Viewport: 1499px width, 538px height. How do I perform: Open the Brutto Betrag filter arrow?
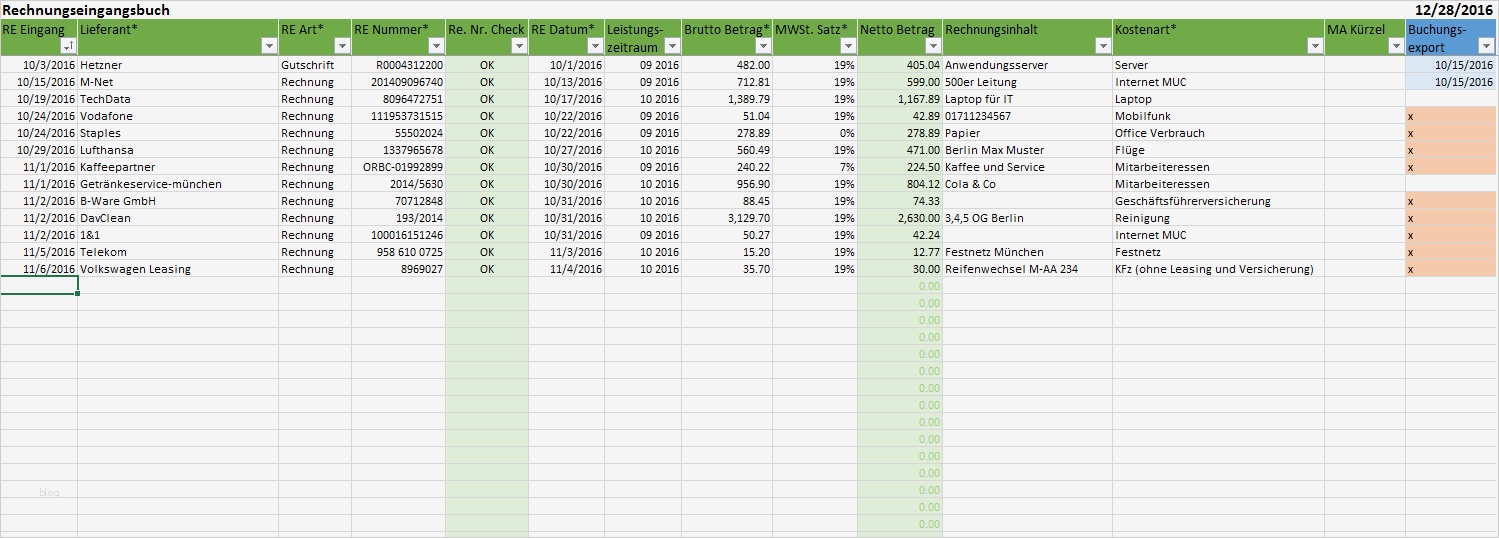click(763, 46)
